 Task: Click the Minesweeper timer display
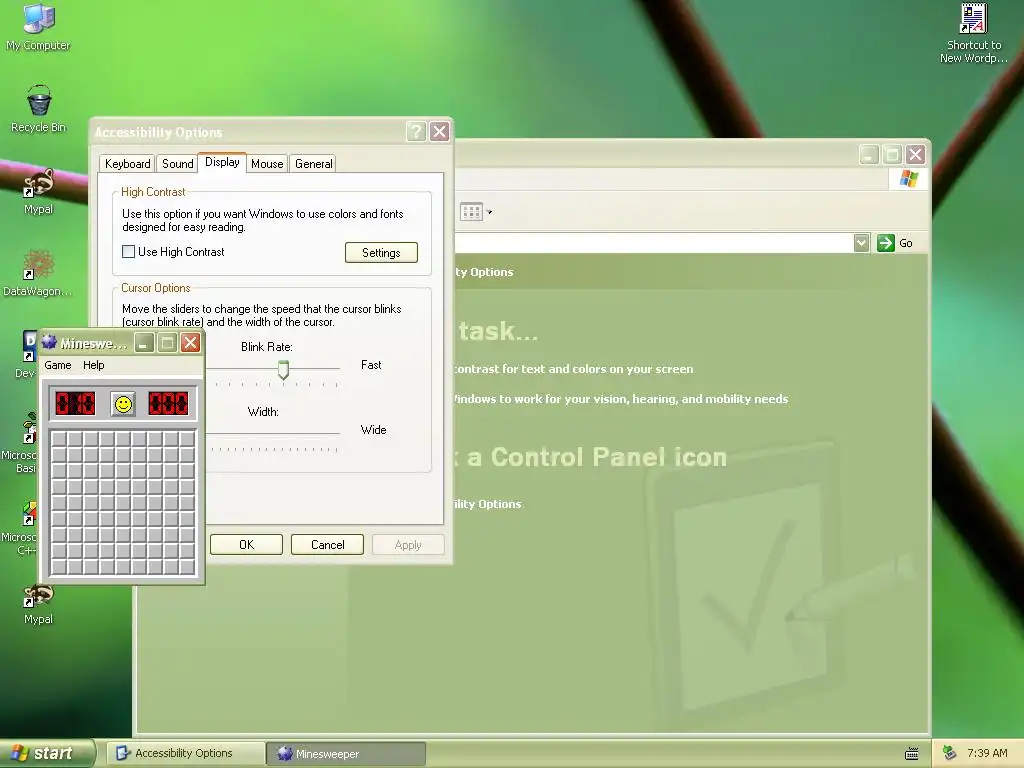pyautogui.click(x=168, y=404)
